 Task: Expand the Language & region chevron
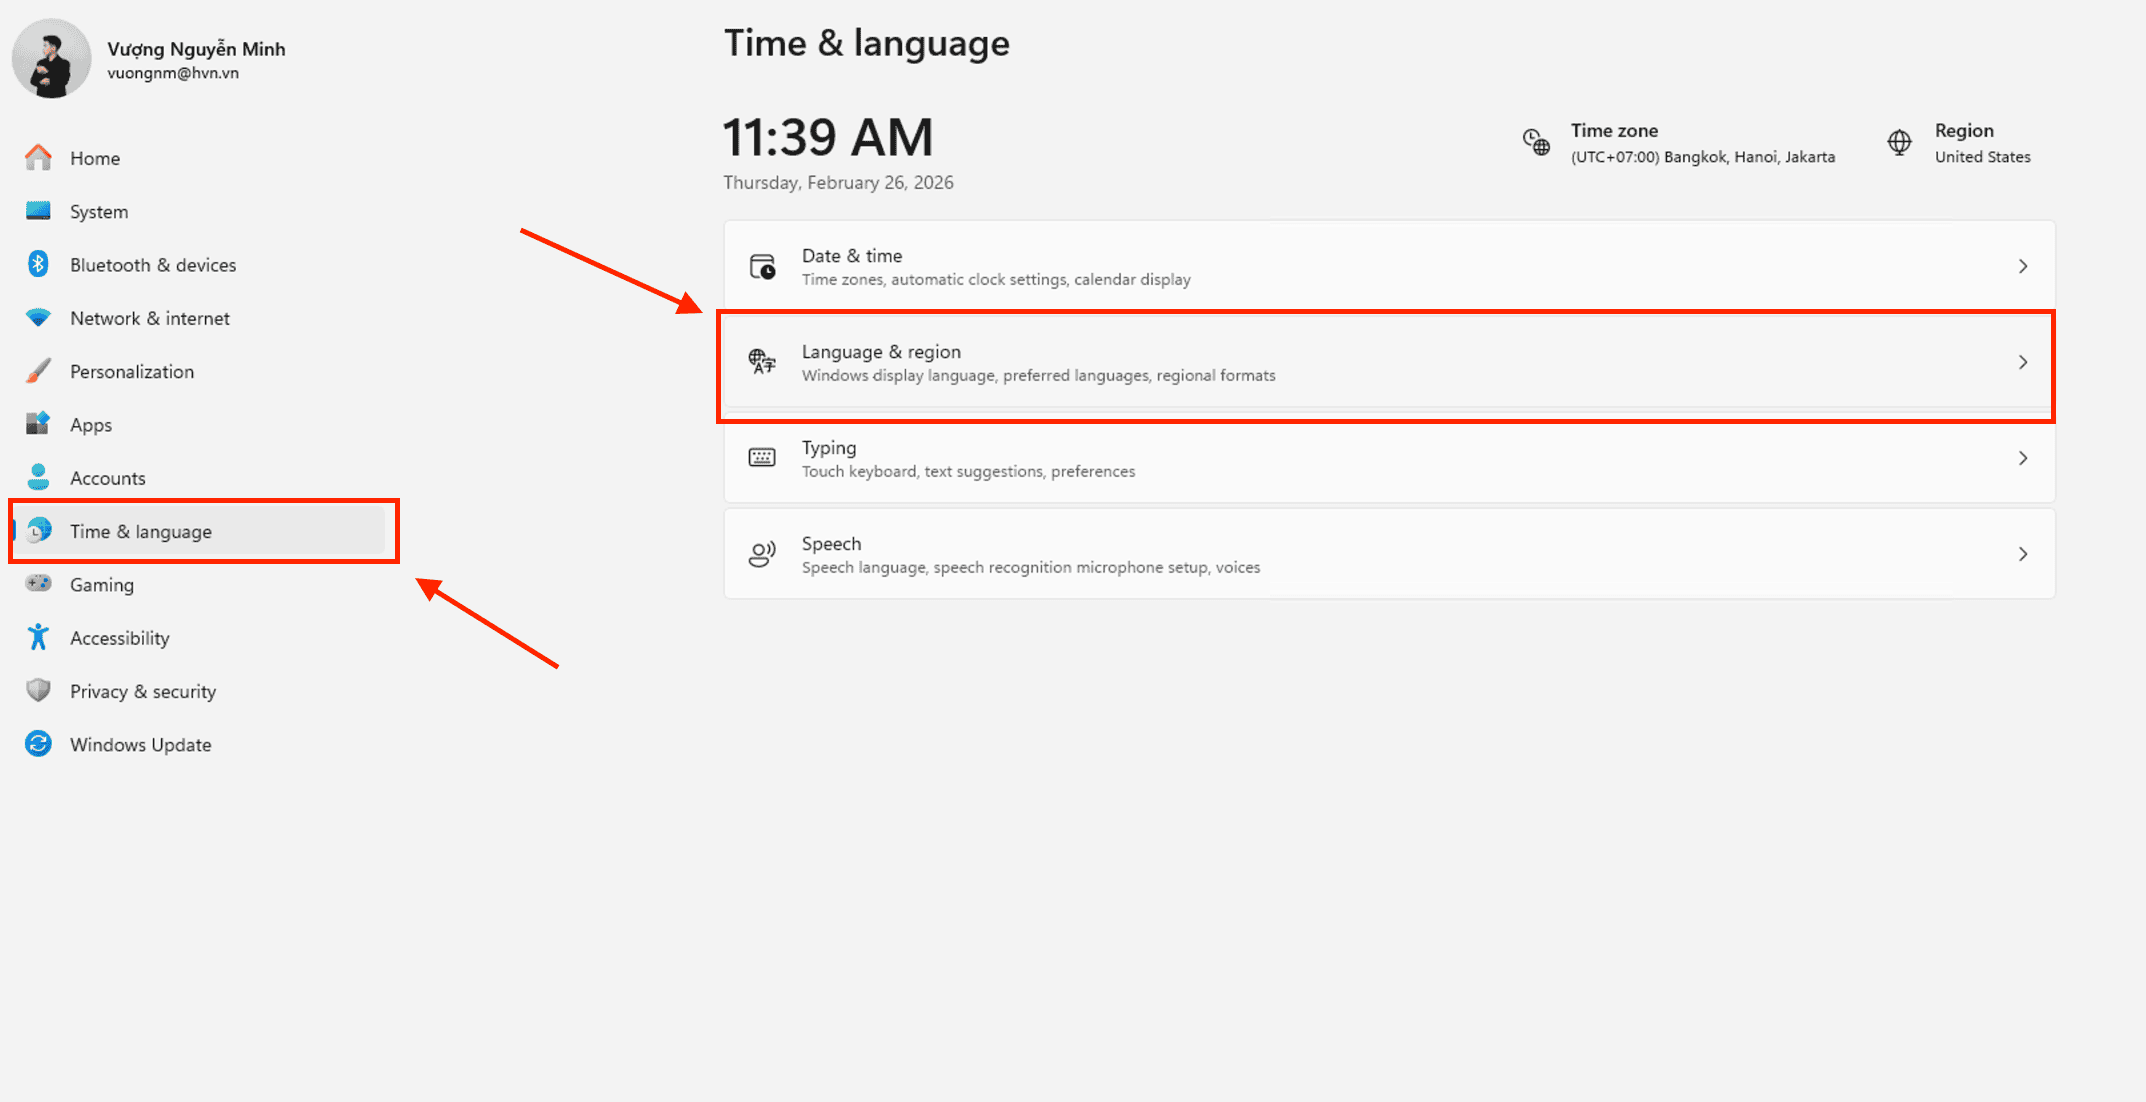pos(2022,362)
